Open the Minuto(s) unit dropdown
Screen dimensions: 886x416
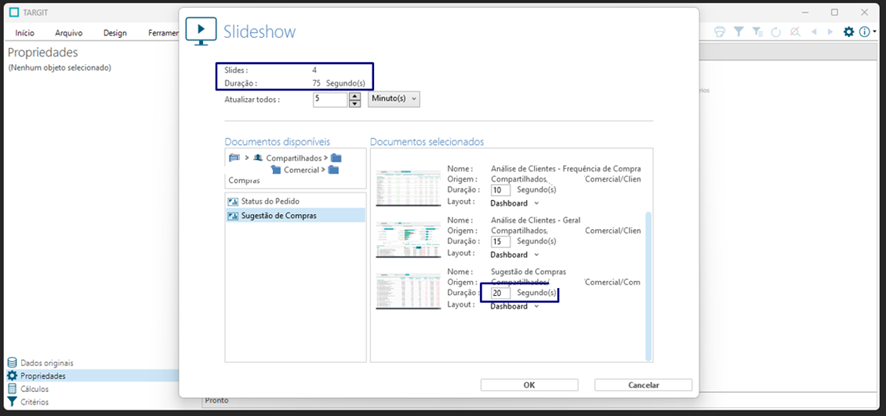[x=394, y=99]
